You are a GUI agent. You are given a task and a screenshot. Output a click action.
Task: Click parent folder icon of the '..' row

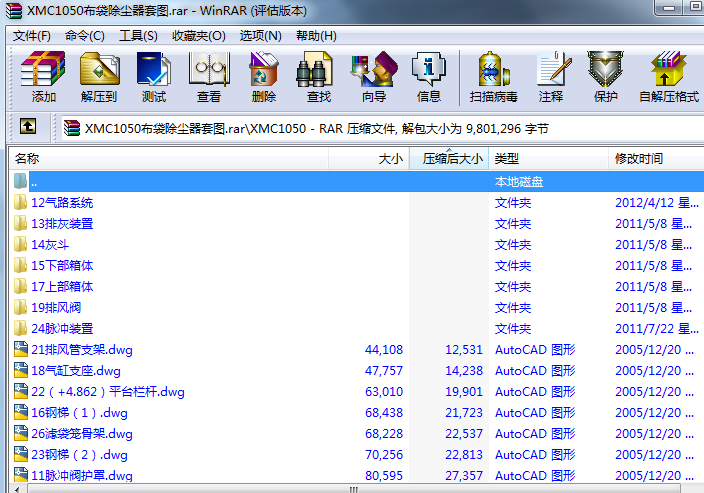(x=20, y=181)
